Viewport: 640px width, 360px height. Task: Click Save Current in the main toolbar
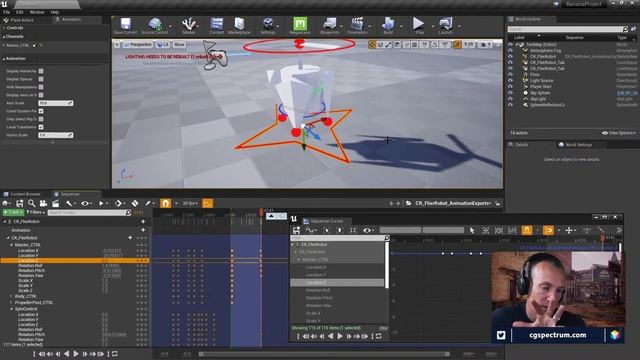pyautogui.click(x=125, y=26)
